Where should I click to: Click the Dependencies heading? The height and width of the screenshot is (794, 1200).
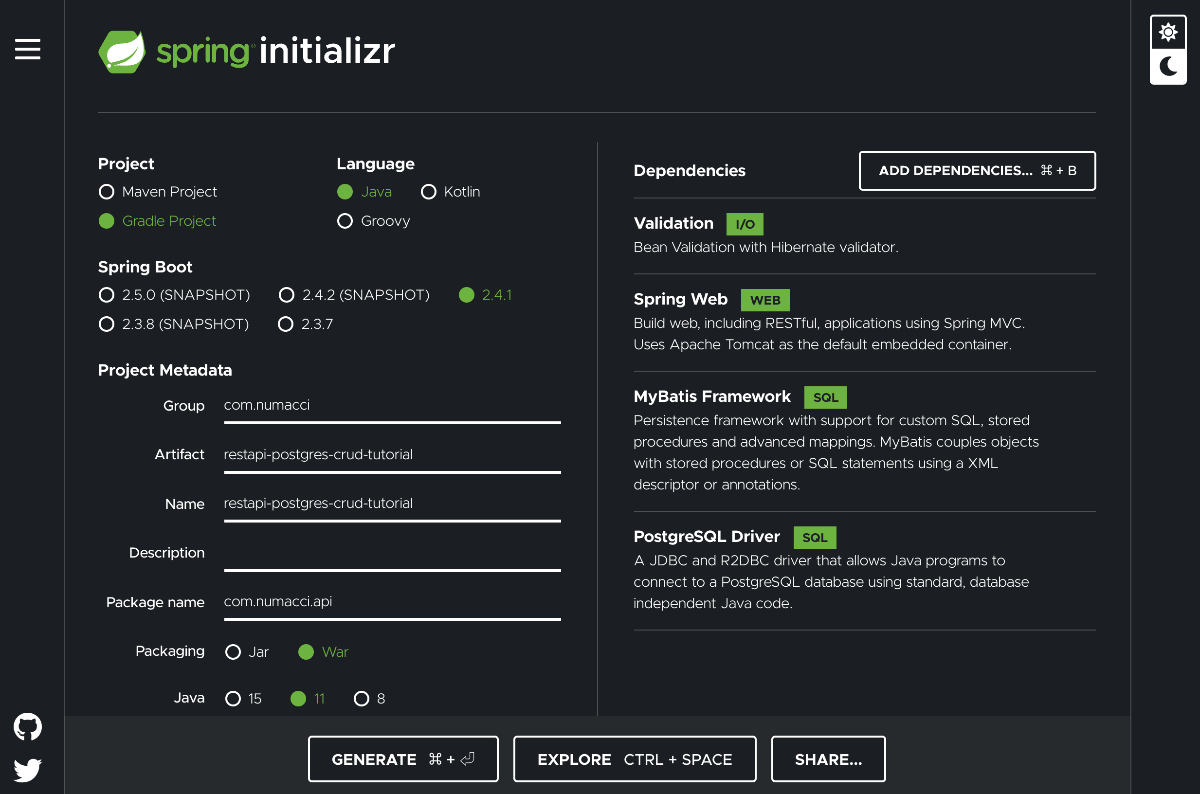690,171
